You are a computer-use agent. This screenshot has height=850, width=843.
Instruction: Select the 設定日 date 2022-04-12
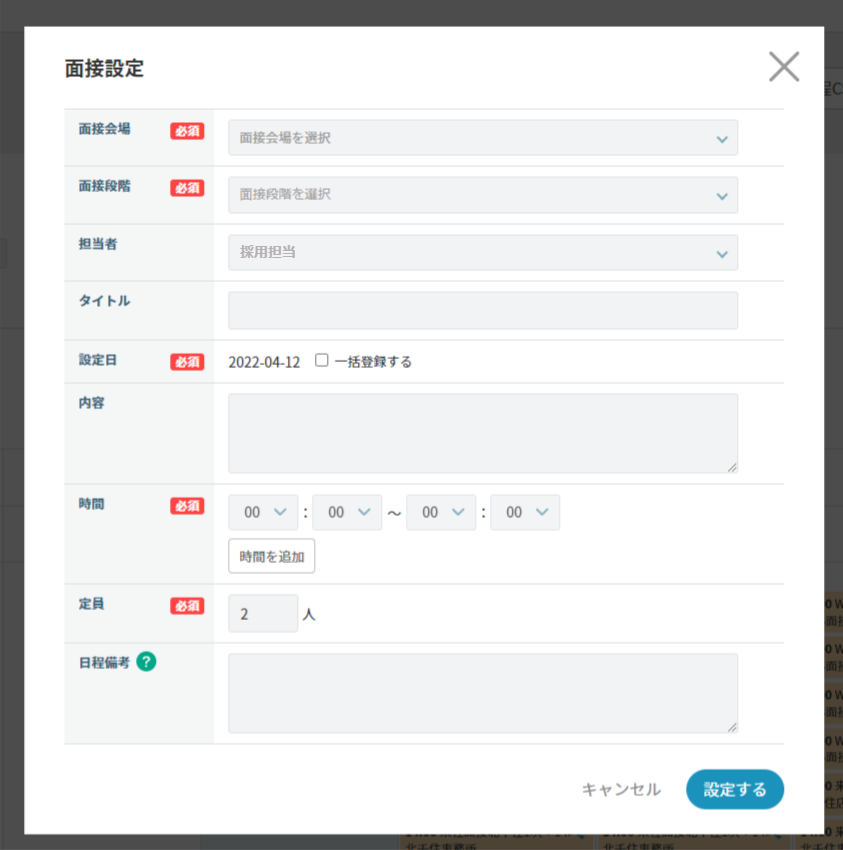(264, 362)
